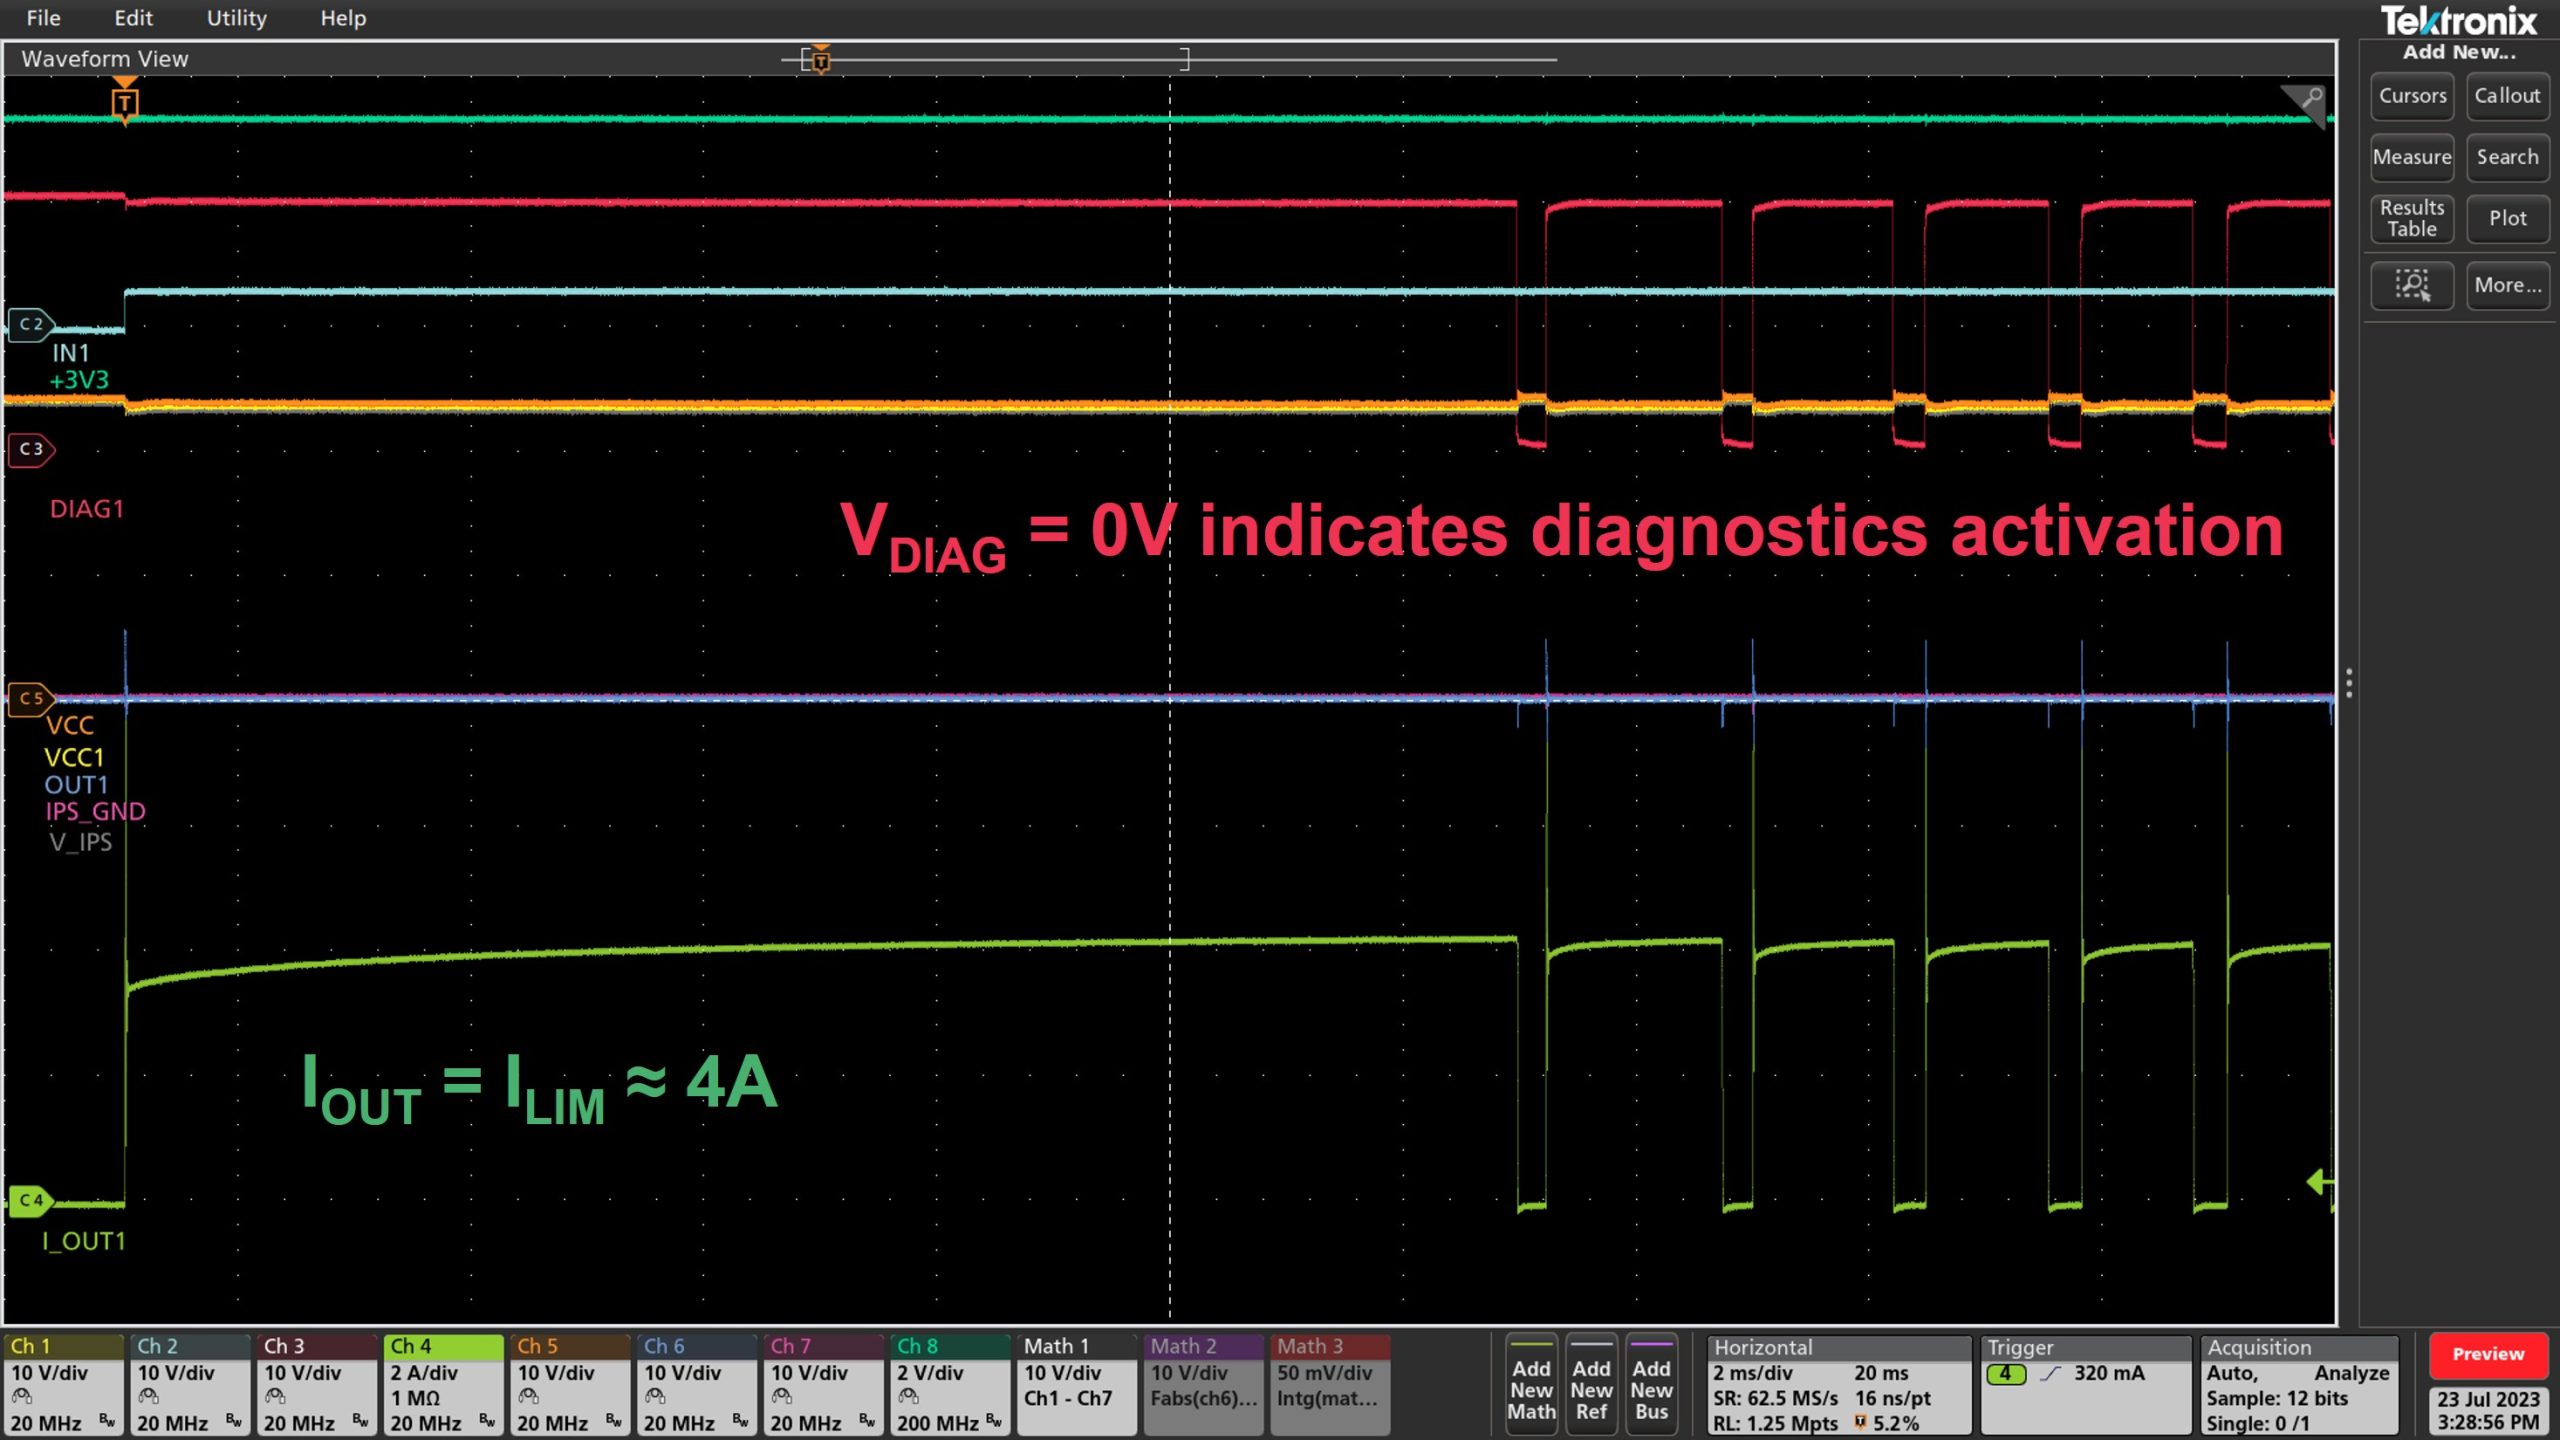Select the zoom box tool icon under Plot
2560x1440 pixels.
[x=2412, y=285]
